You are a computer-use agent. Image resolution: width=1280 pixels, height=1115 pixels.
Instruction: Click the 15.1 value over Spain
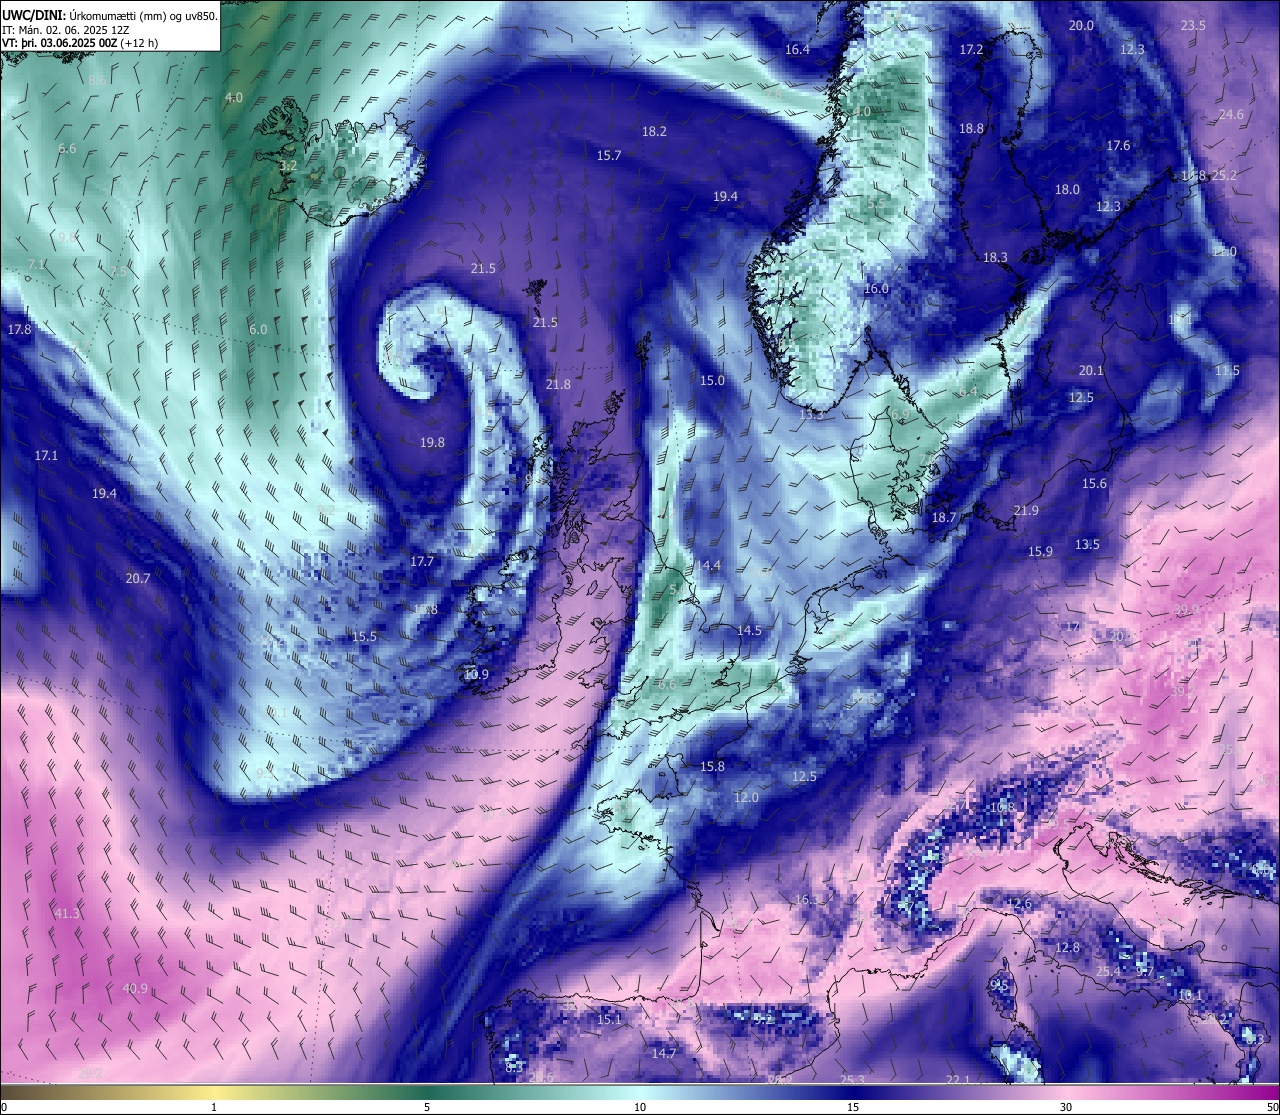pos(609,1019)
